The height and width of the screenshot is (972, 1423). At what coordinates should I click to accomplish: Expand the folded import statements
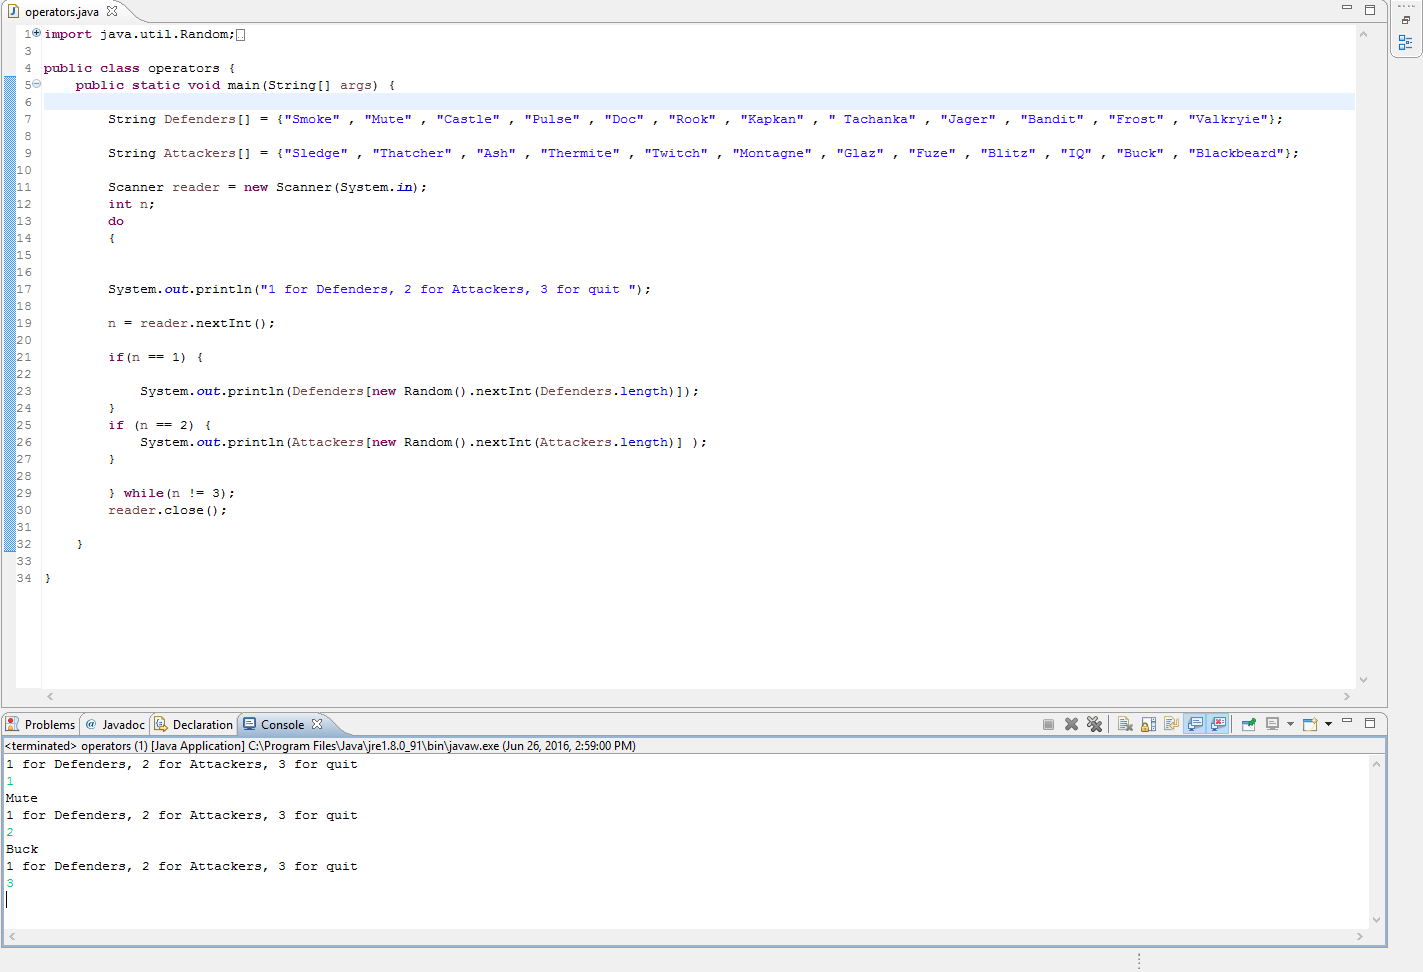(37, 33)
